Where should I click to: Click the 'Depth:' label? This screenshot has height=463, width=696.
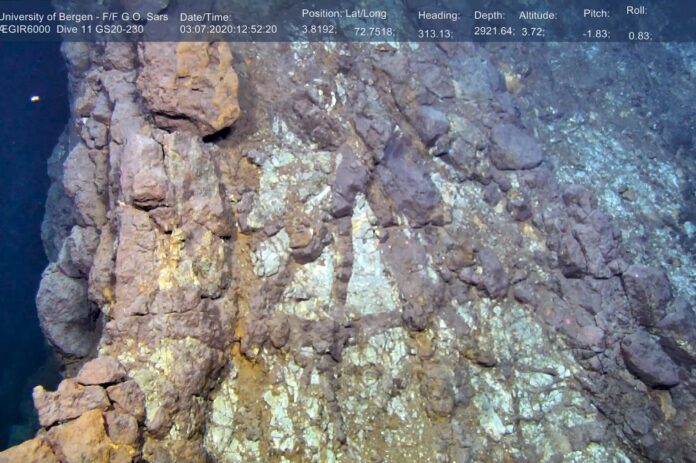490,16
